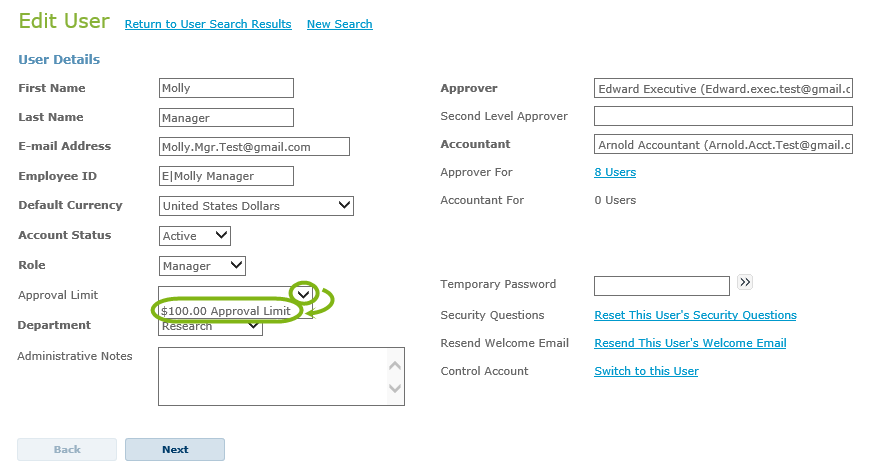Click Switch to this User link
The height and width of the screenshot is (469, 875).
click(x=646, y=371)
